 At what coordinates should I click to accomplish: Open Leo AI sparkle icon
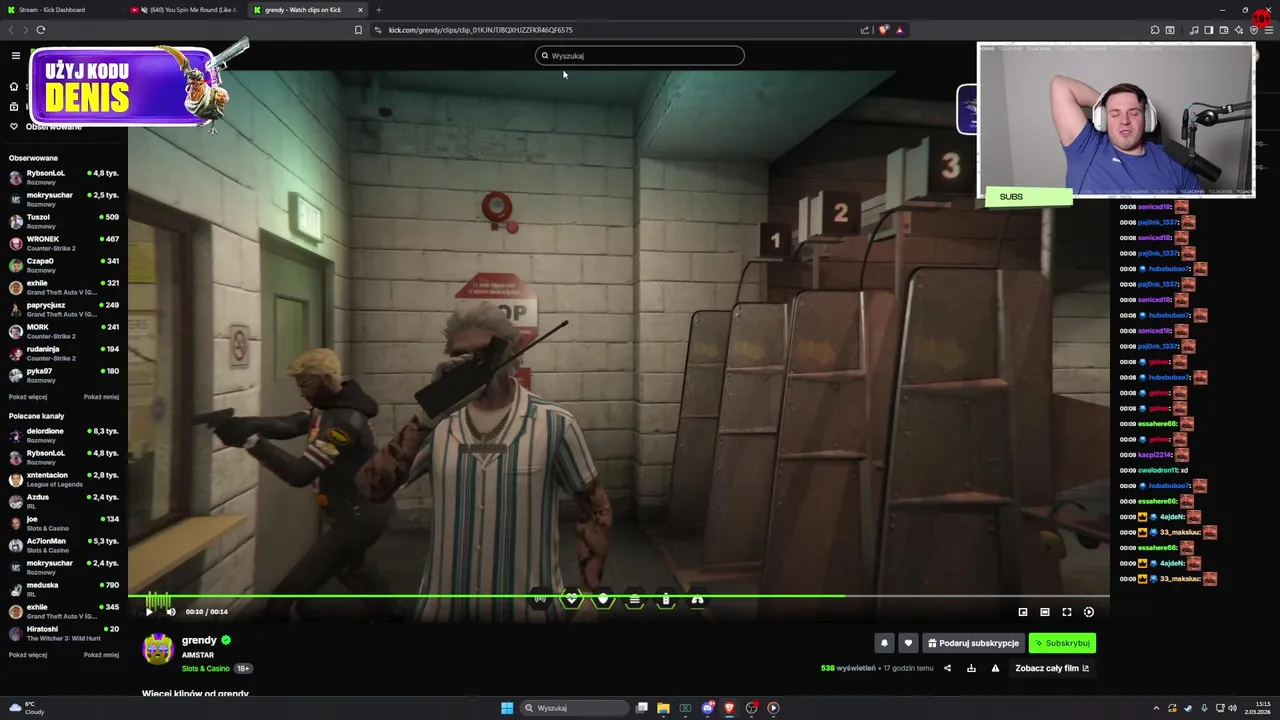click(1239, 30)
